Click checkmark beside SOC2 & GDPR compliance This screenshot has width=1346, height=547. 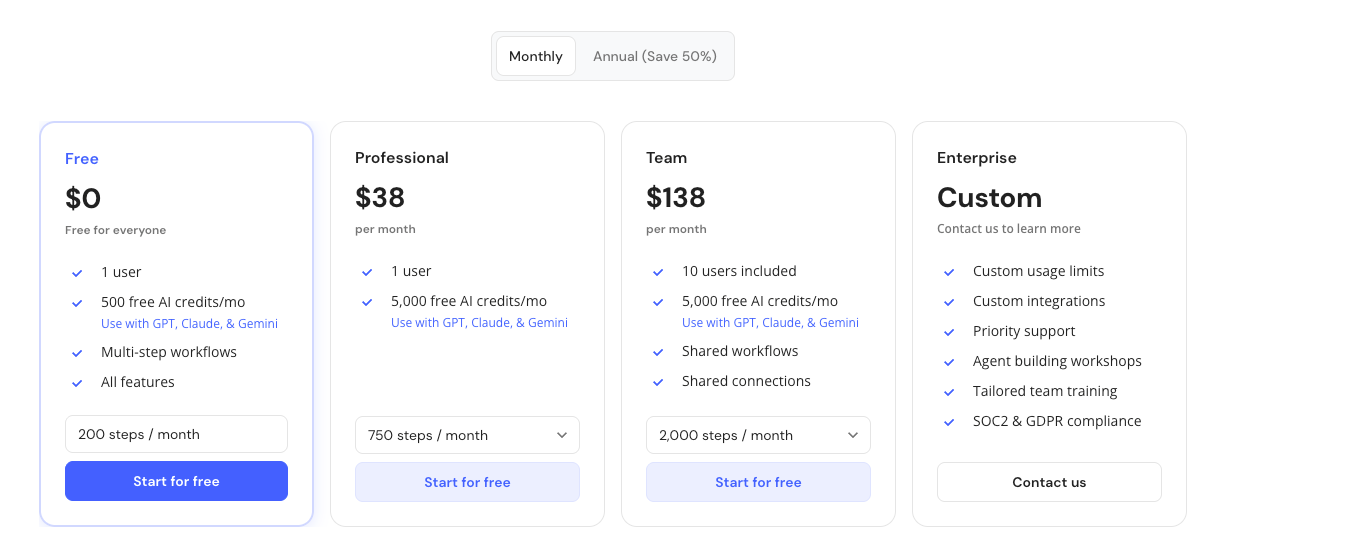click(949, 422)
